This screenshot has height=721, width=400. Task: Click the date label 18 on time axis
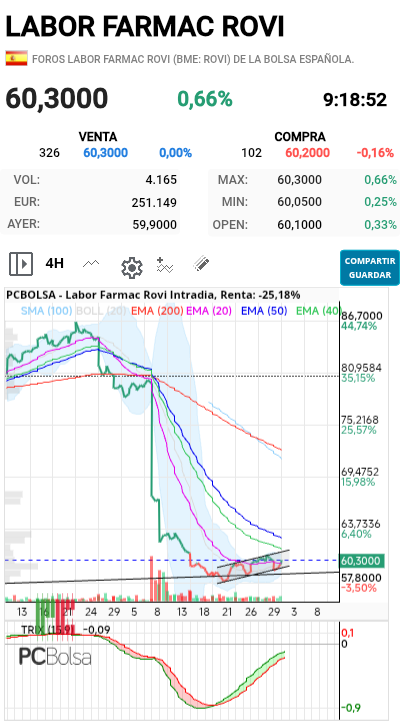click(x=204, y=612)
